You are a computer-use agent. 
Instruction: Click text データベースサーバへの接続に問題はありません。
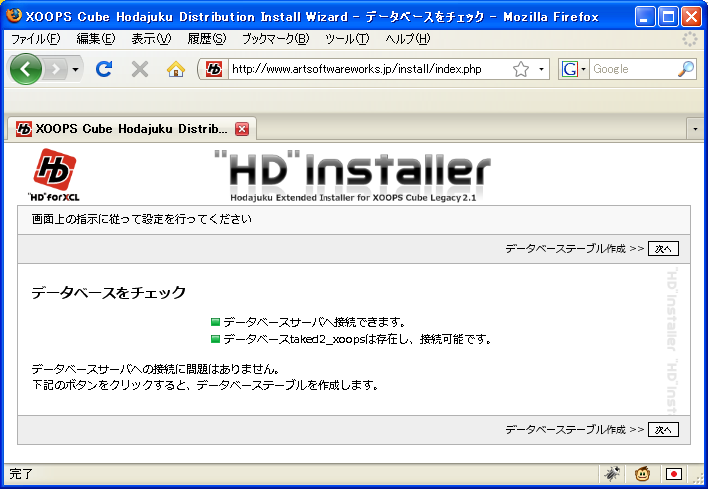click(x=156, y=369)
